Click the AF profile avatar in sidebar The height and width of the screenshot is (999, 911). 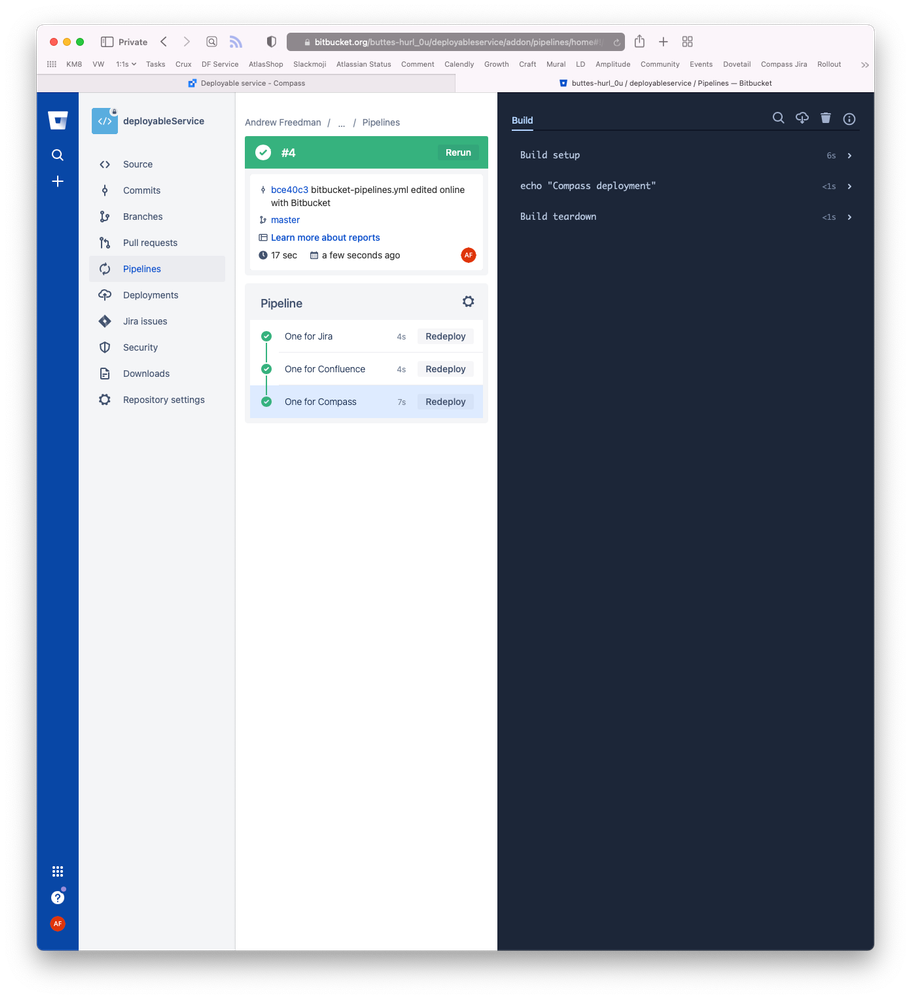(57, 923)
